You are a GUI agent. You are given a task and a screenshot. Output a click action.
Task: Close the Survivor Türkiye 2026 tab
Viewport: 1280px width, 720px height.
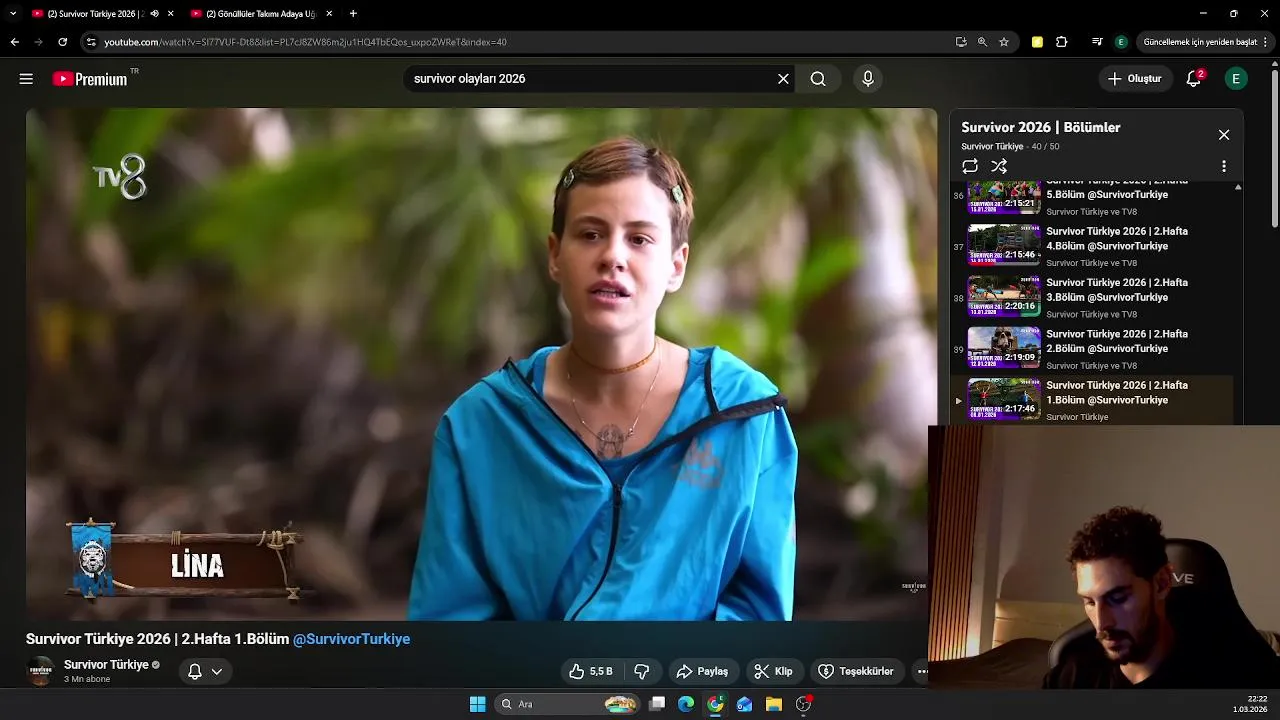click(170, 14)
